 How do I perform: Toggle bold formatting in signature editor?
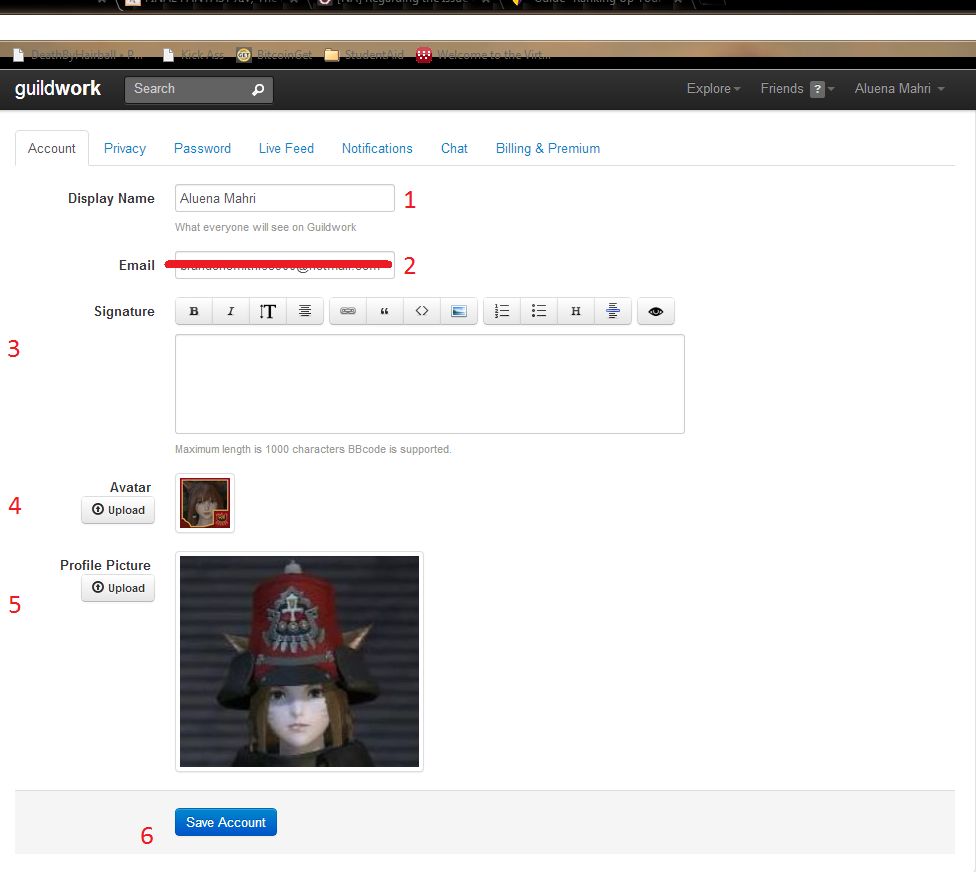194,312
